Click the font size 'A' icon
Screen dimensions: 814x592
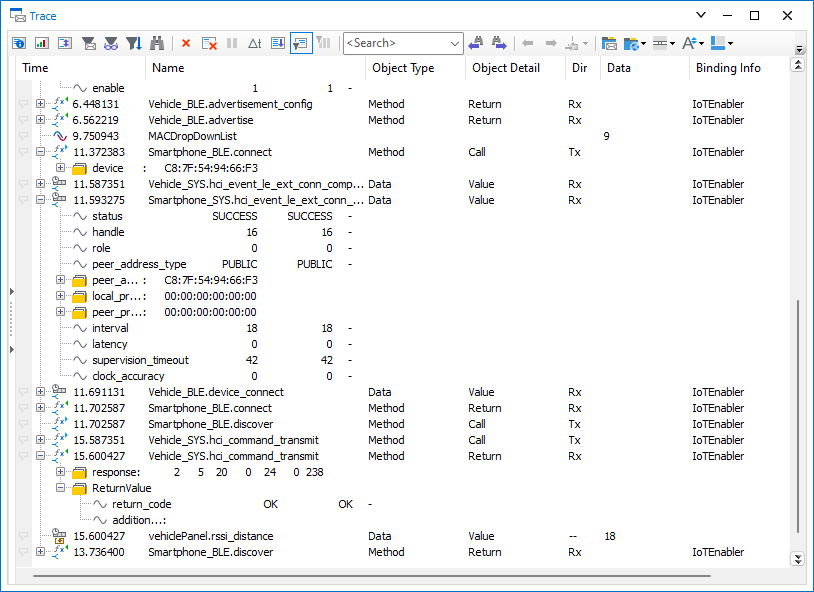coord(689,43)
